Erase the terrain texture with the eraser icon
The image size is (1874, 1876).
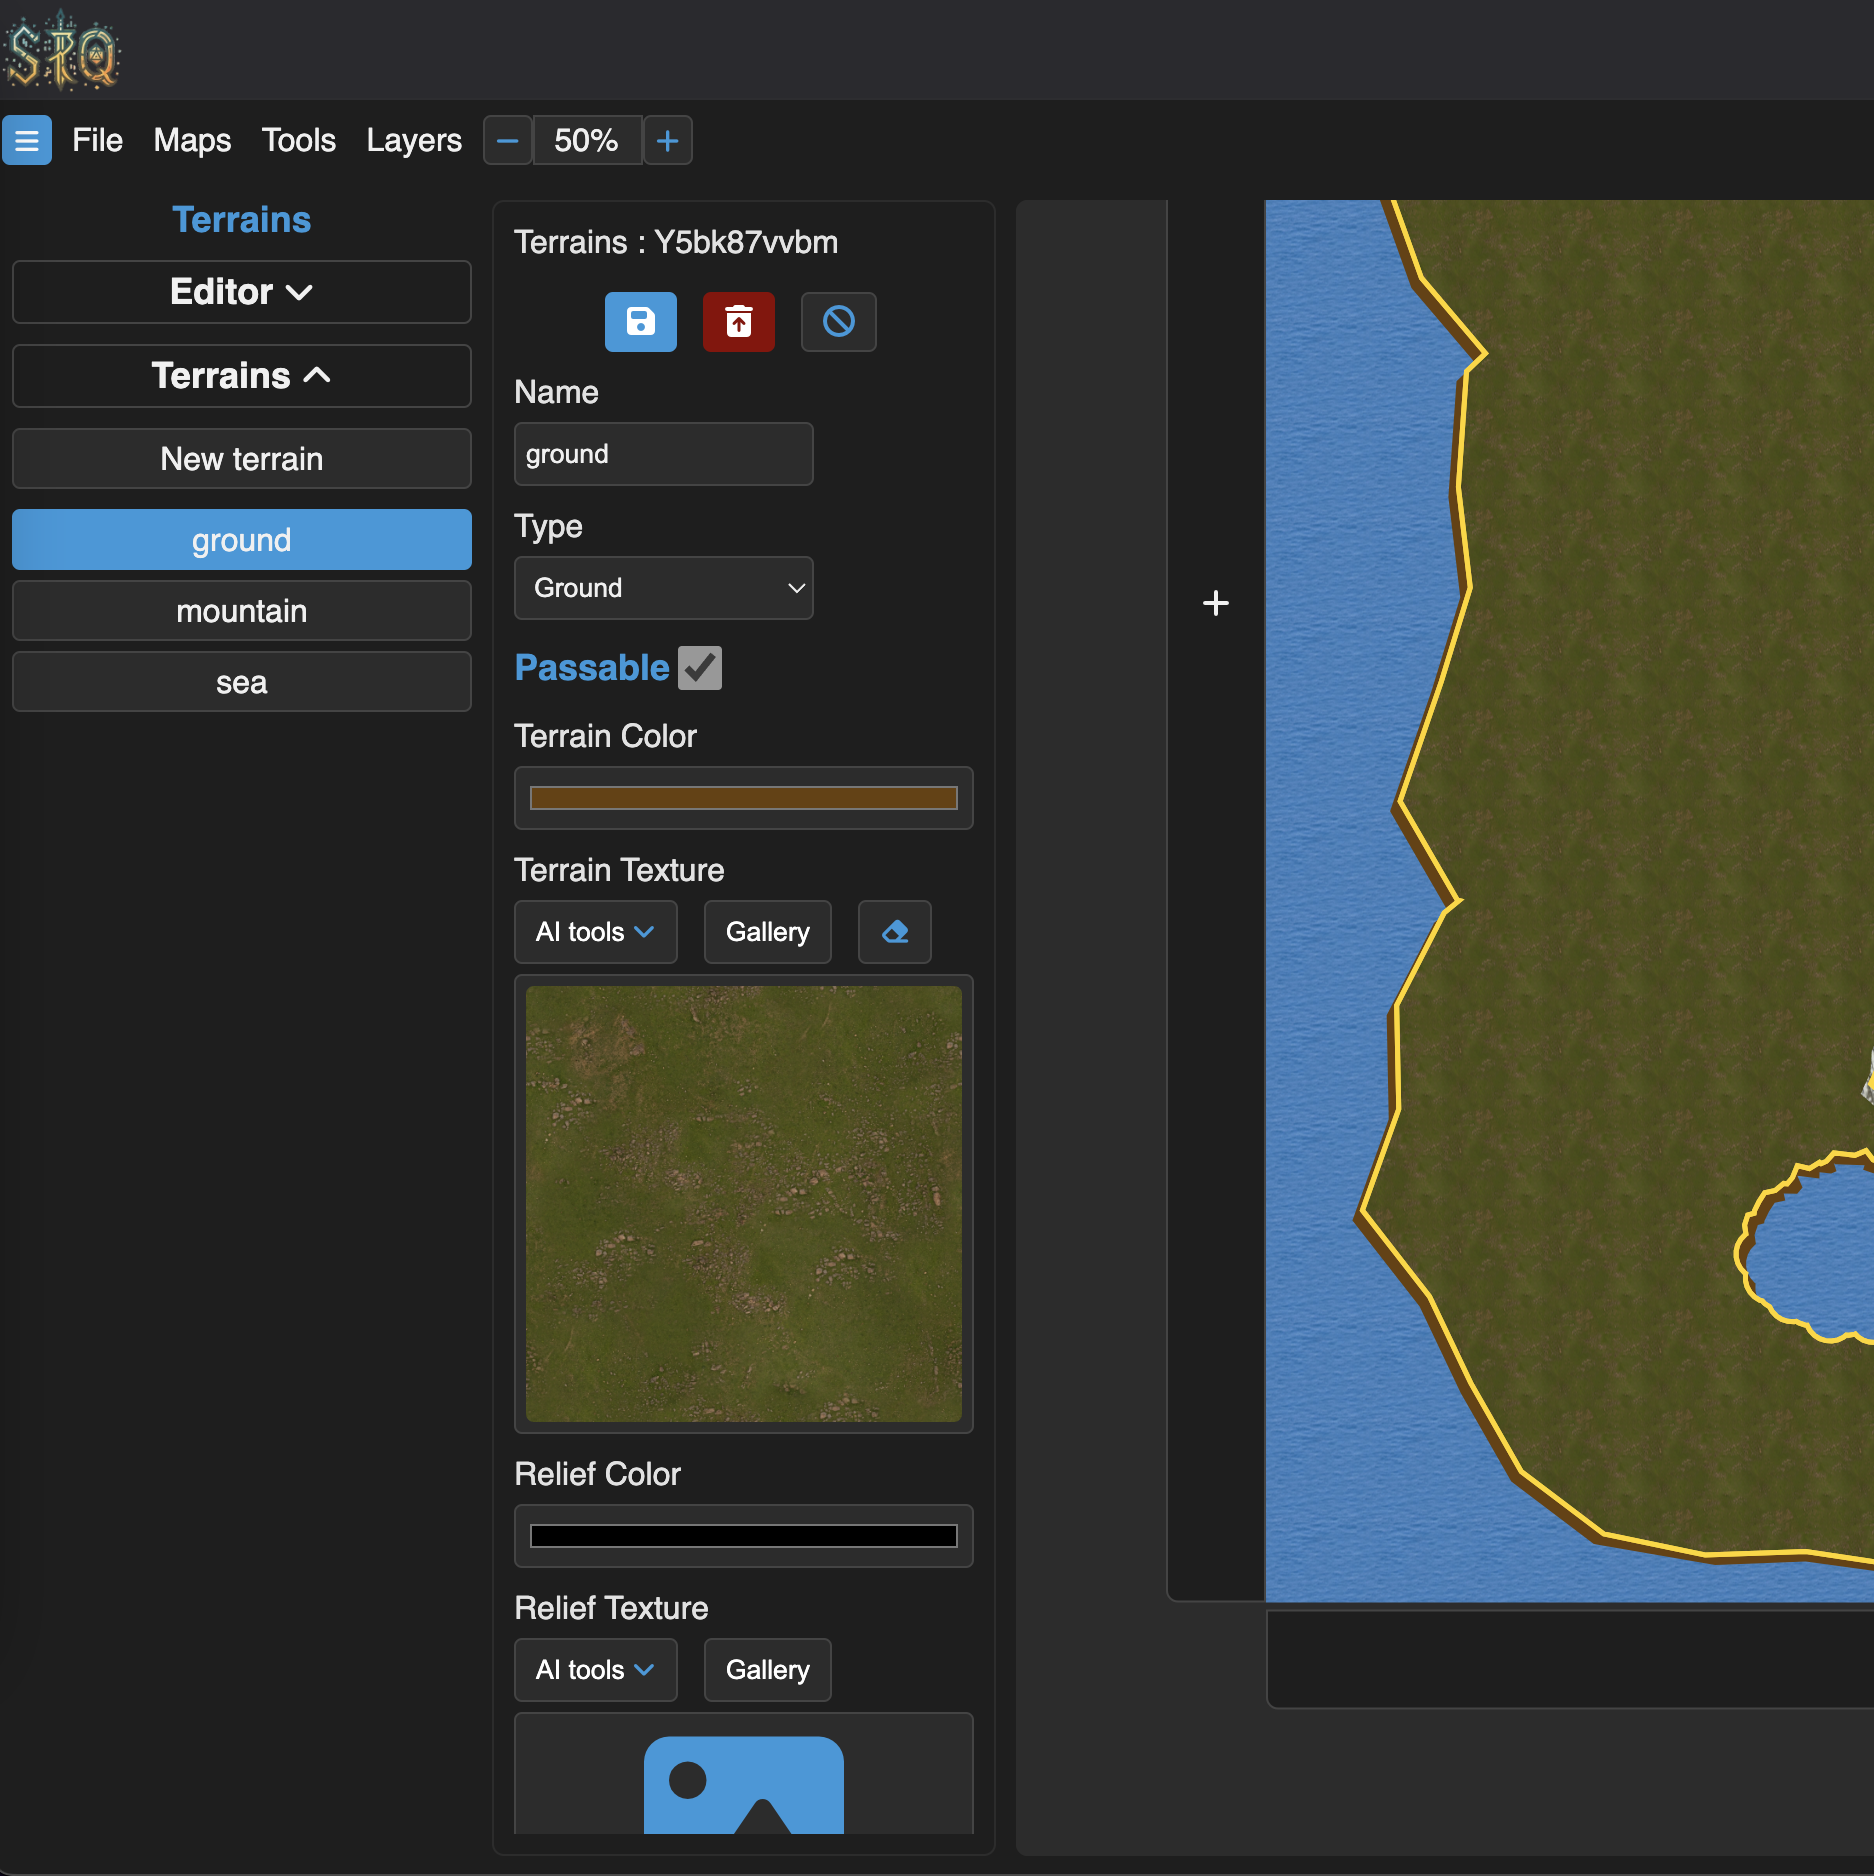(x=894, y=932)
